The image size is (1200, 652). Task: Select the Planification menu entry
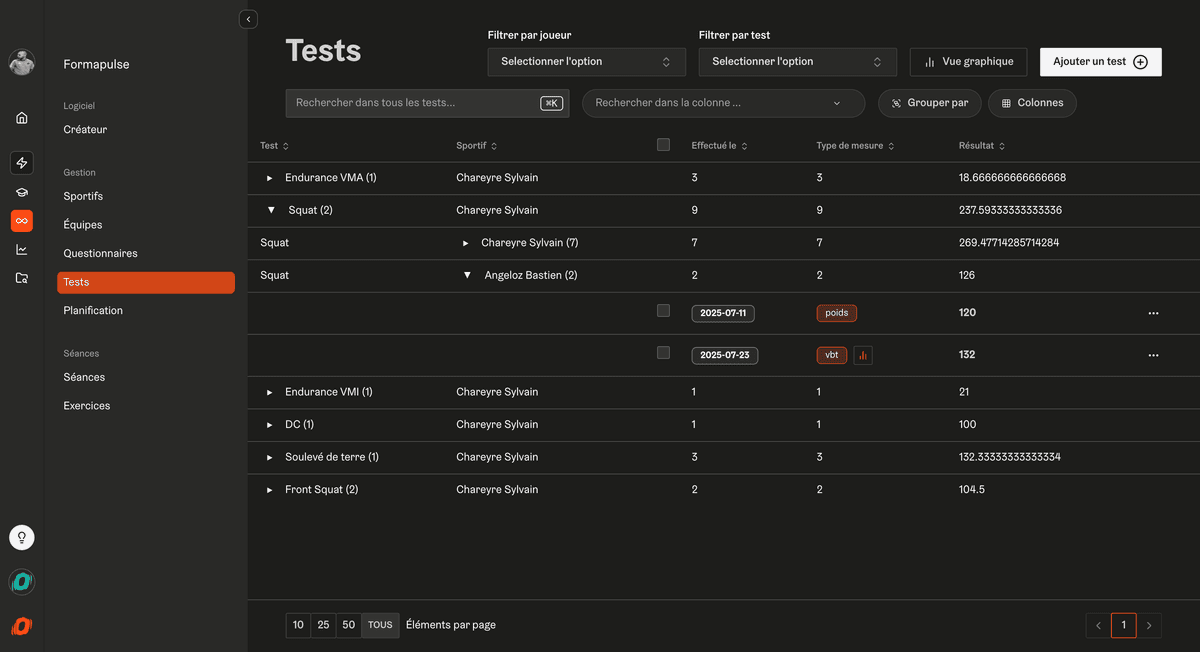[93, 310]
